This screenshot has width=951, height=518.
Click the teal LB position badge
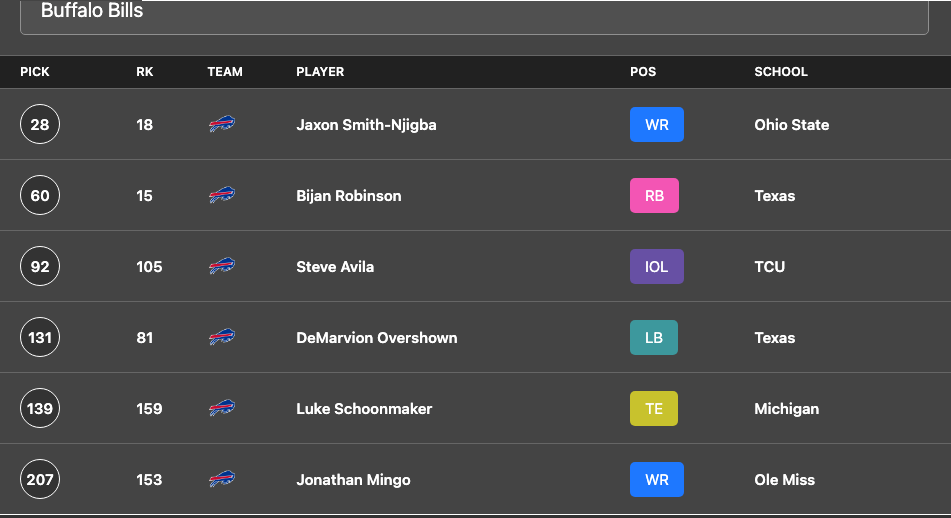[x=654, y=337]
